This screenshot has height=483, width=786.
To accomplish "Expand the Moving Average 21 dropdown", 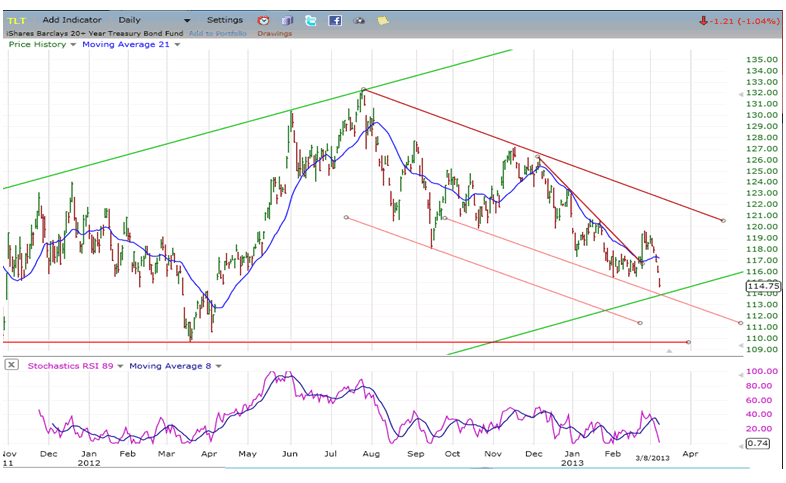I will (x=177, y=44).
